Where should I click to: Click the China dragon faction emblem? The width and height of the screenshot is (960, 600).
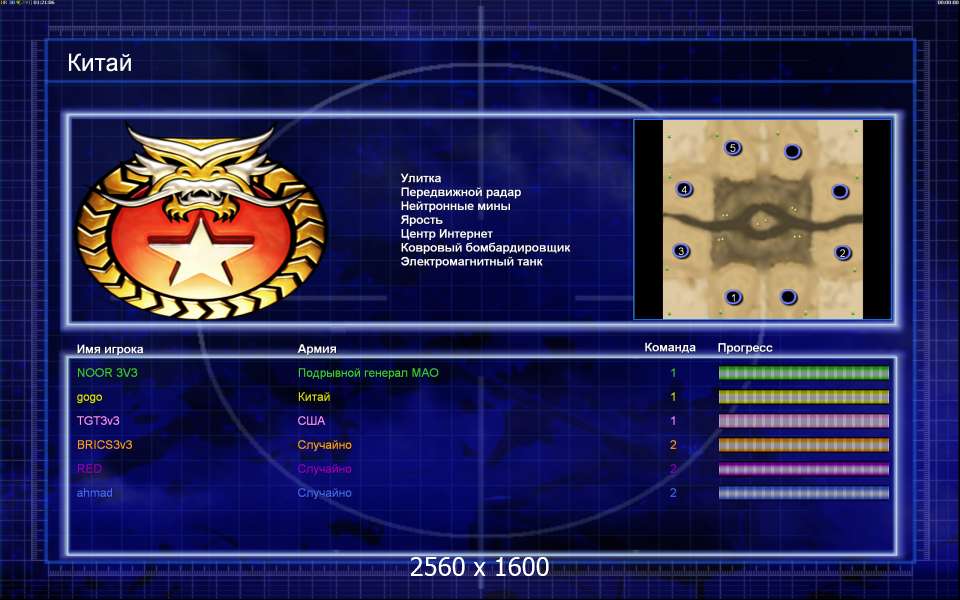click(x=201, y=222)
